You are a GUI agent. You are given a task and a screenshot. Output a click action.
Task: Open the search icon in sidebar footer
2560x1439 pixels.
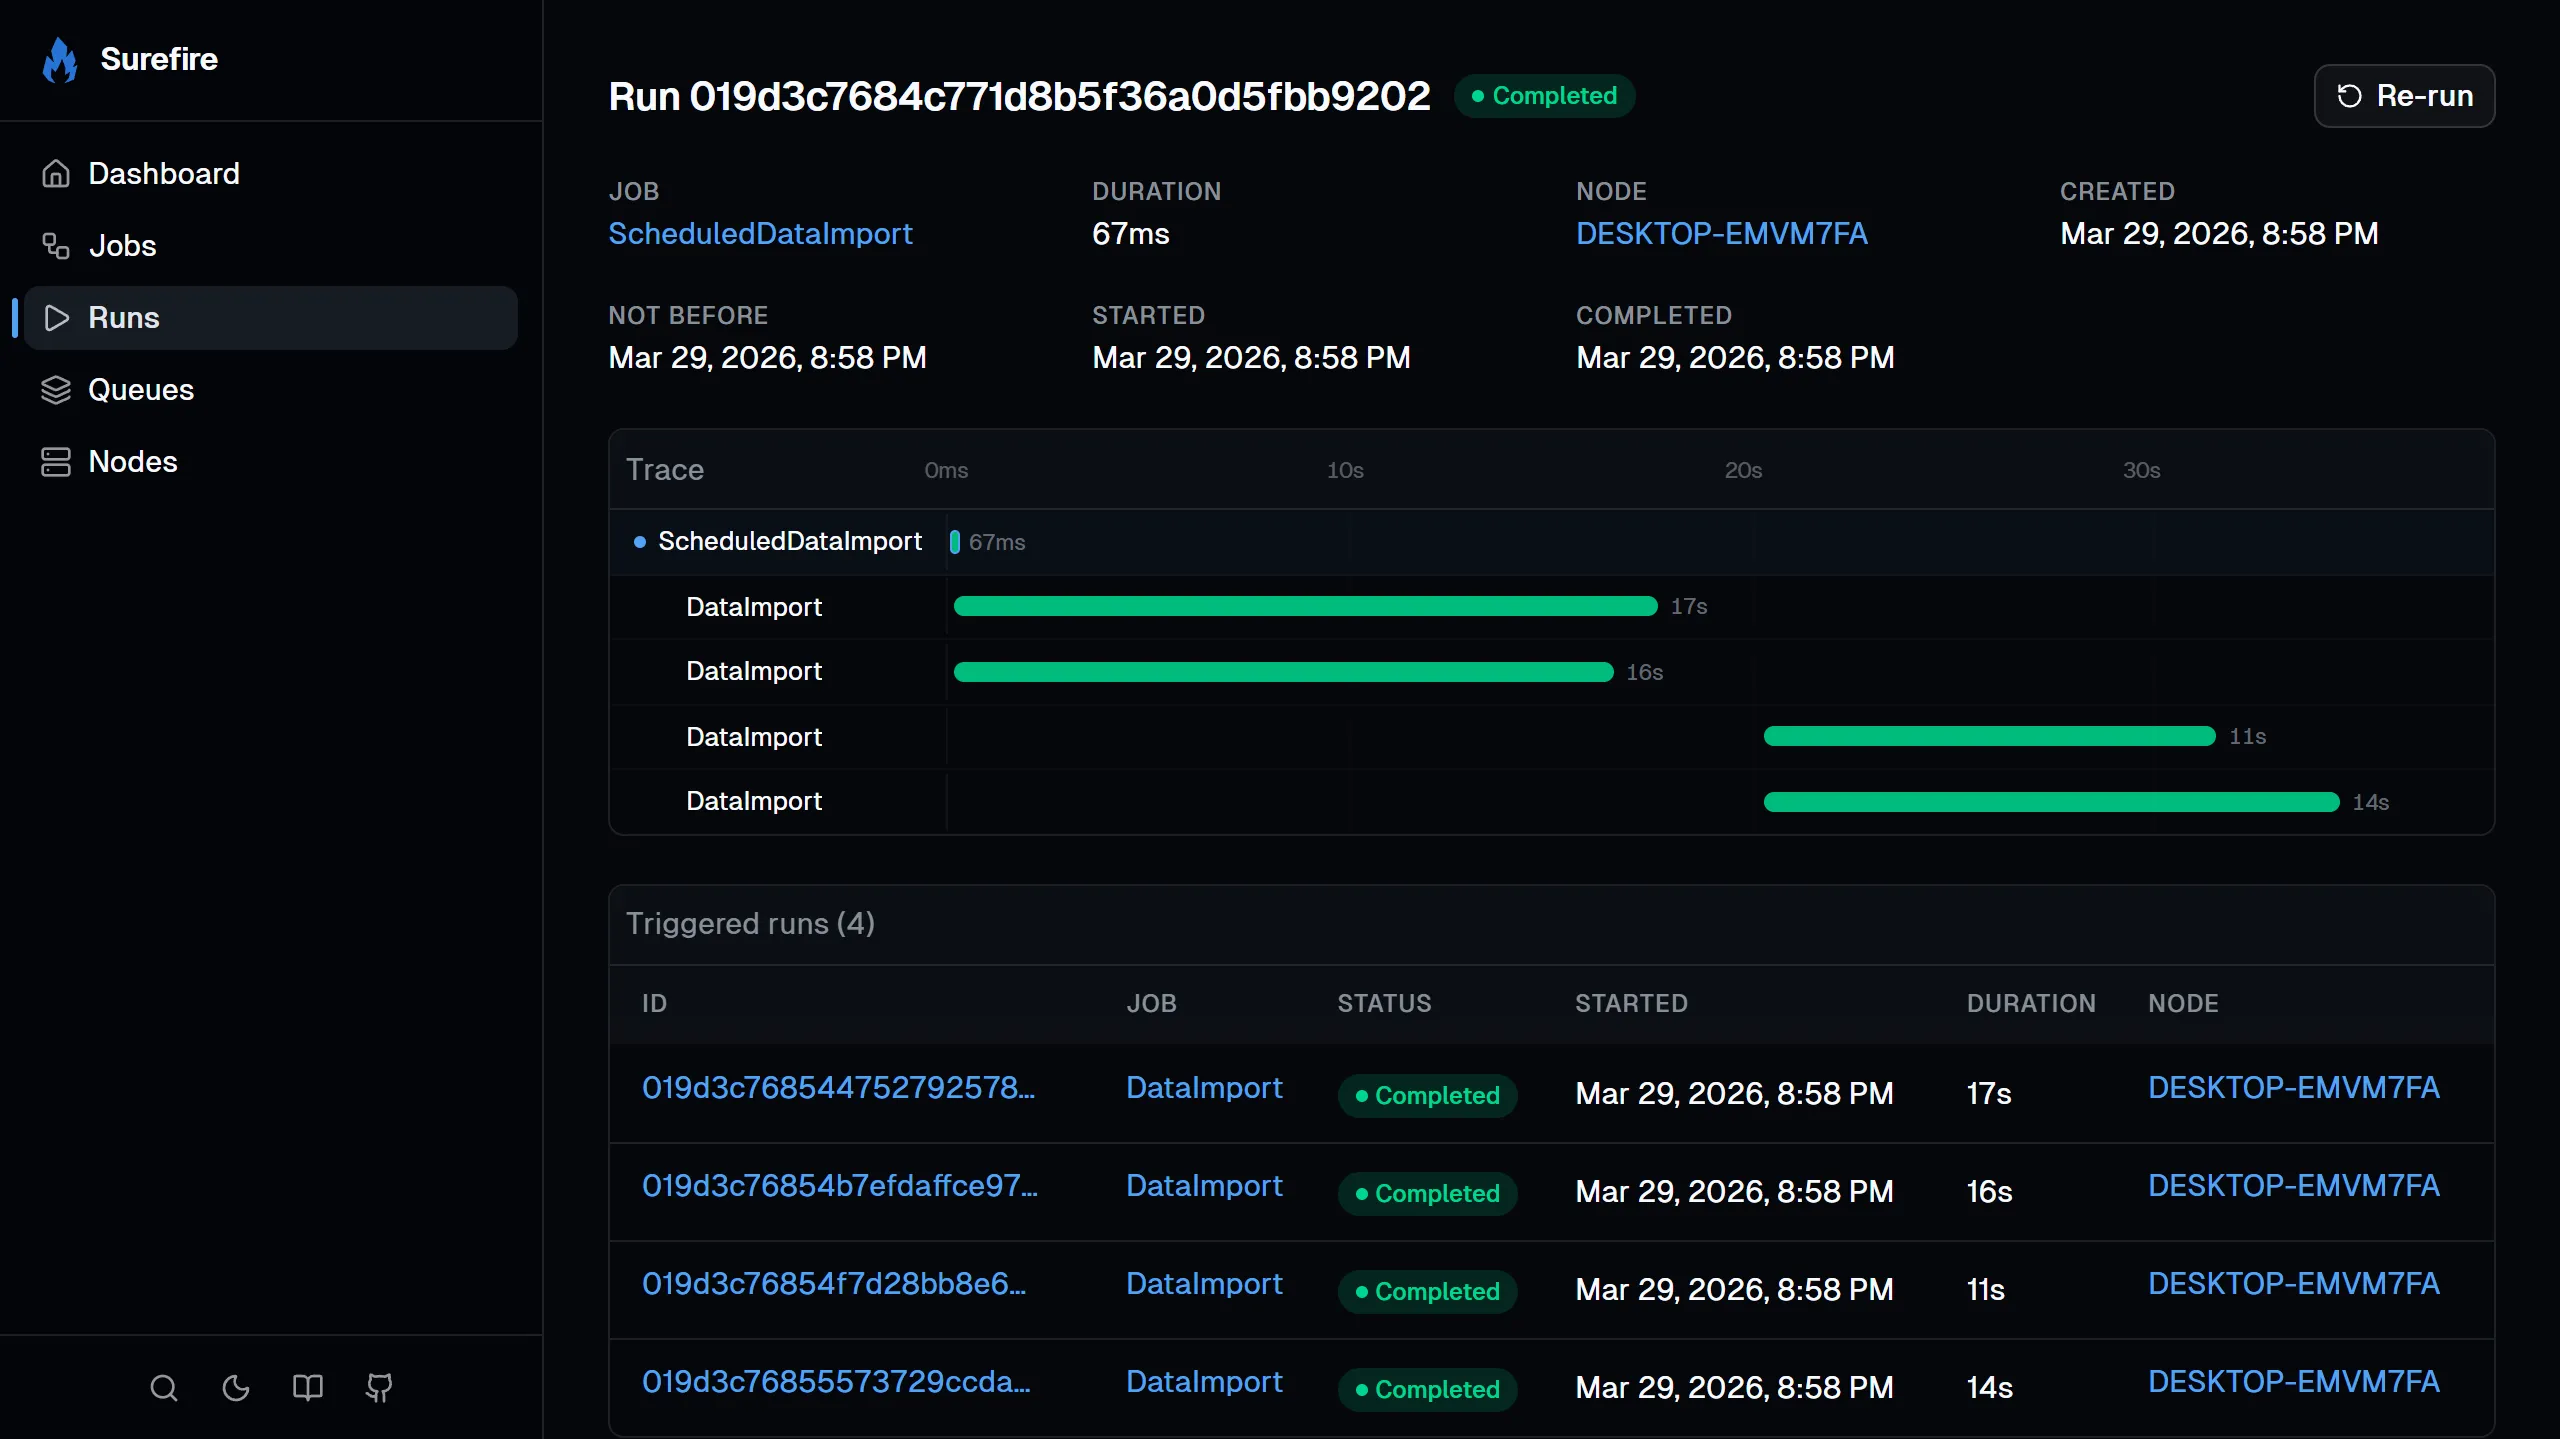pos(164,1388)
